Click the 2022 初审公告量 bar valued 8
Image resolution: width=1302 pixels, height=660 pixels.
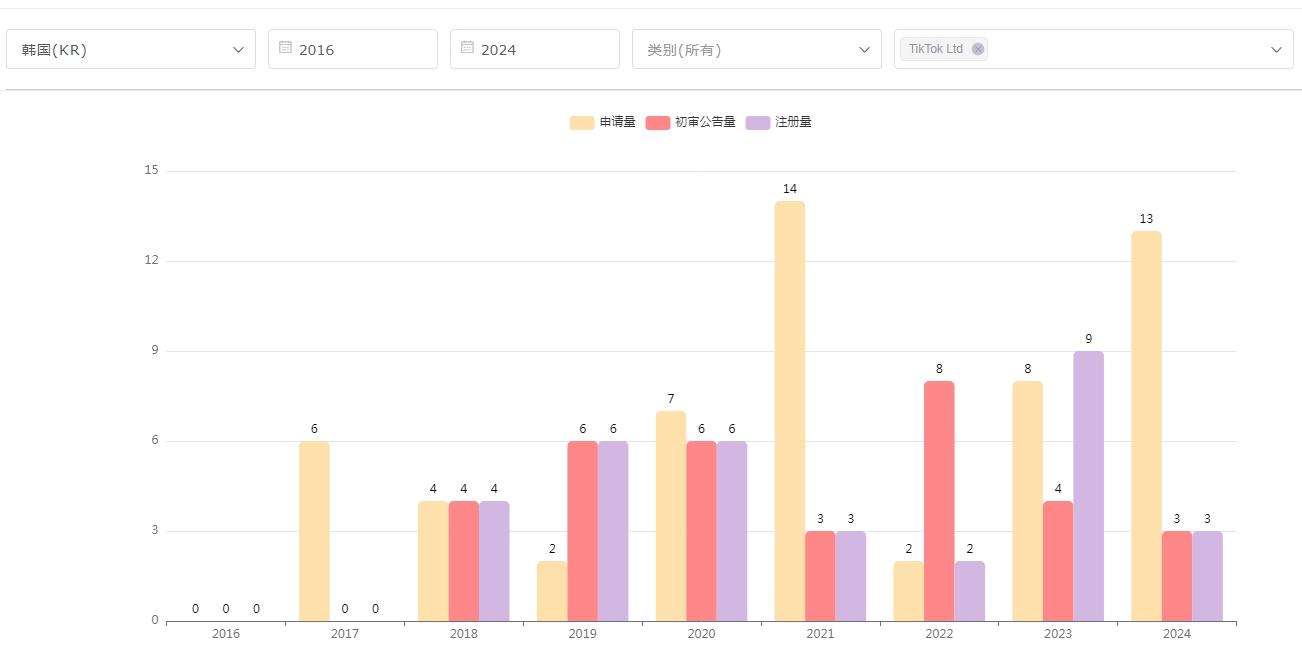pyautogui.click(x=939, y=500)
